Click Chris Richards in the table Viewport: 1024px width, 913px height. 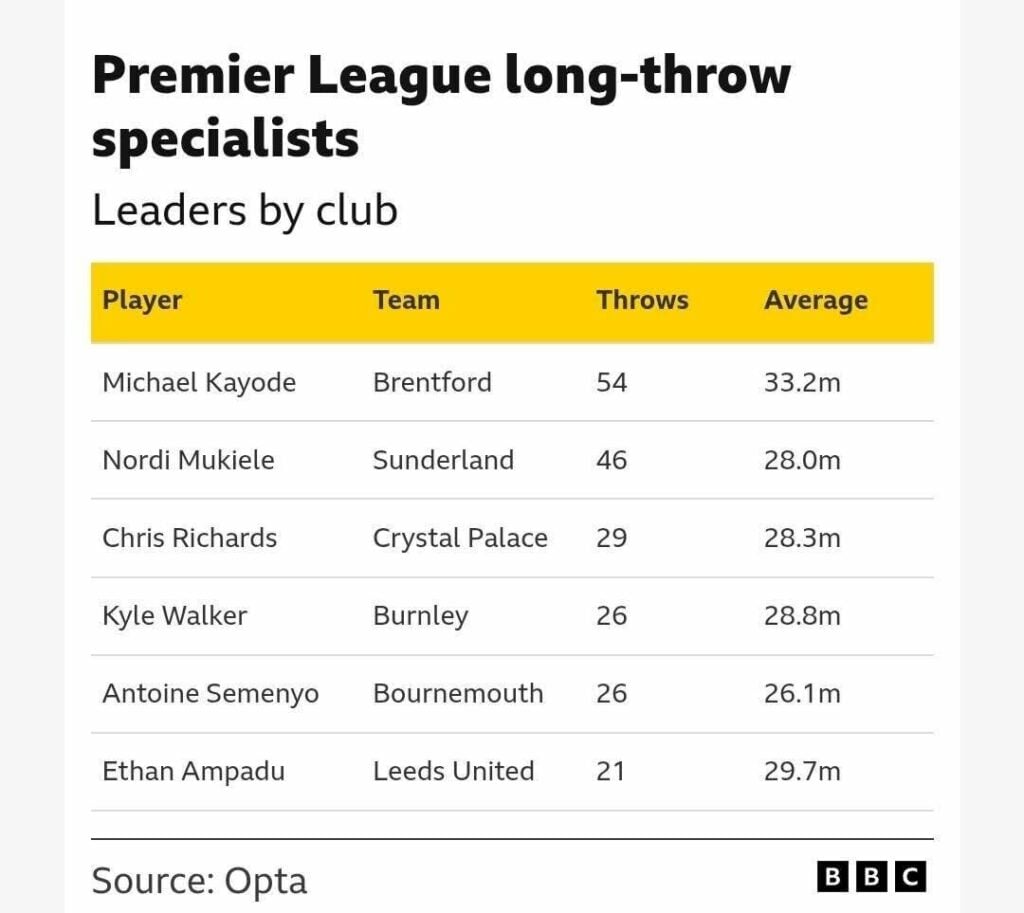click(x=189, y=538)
